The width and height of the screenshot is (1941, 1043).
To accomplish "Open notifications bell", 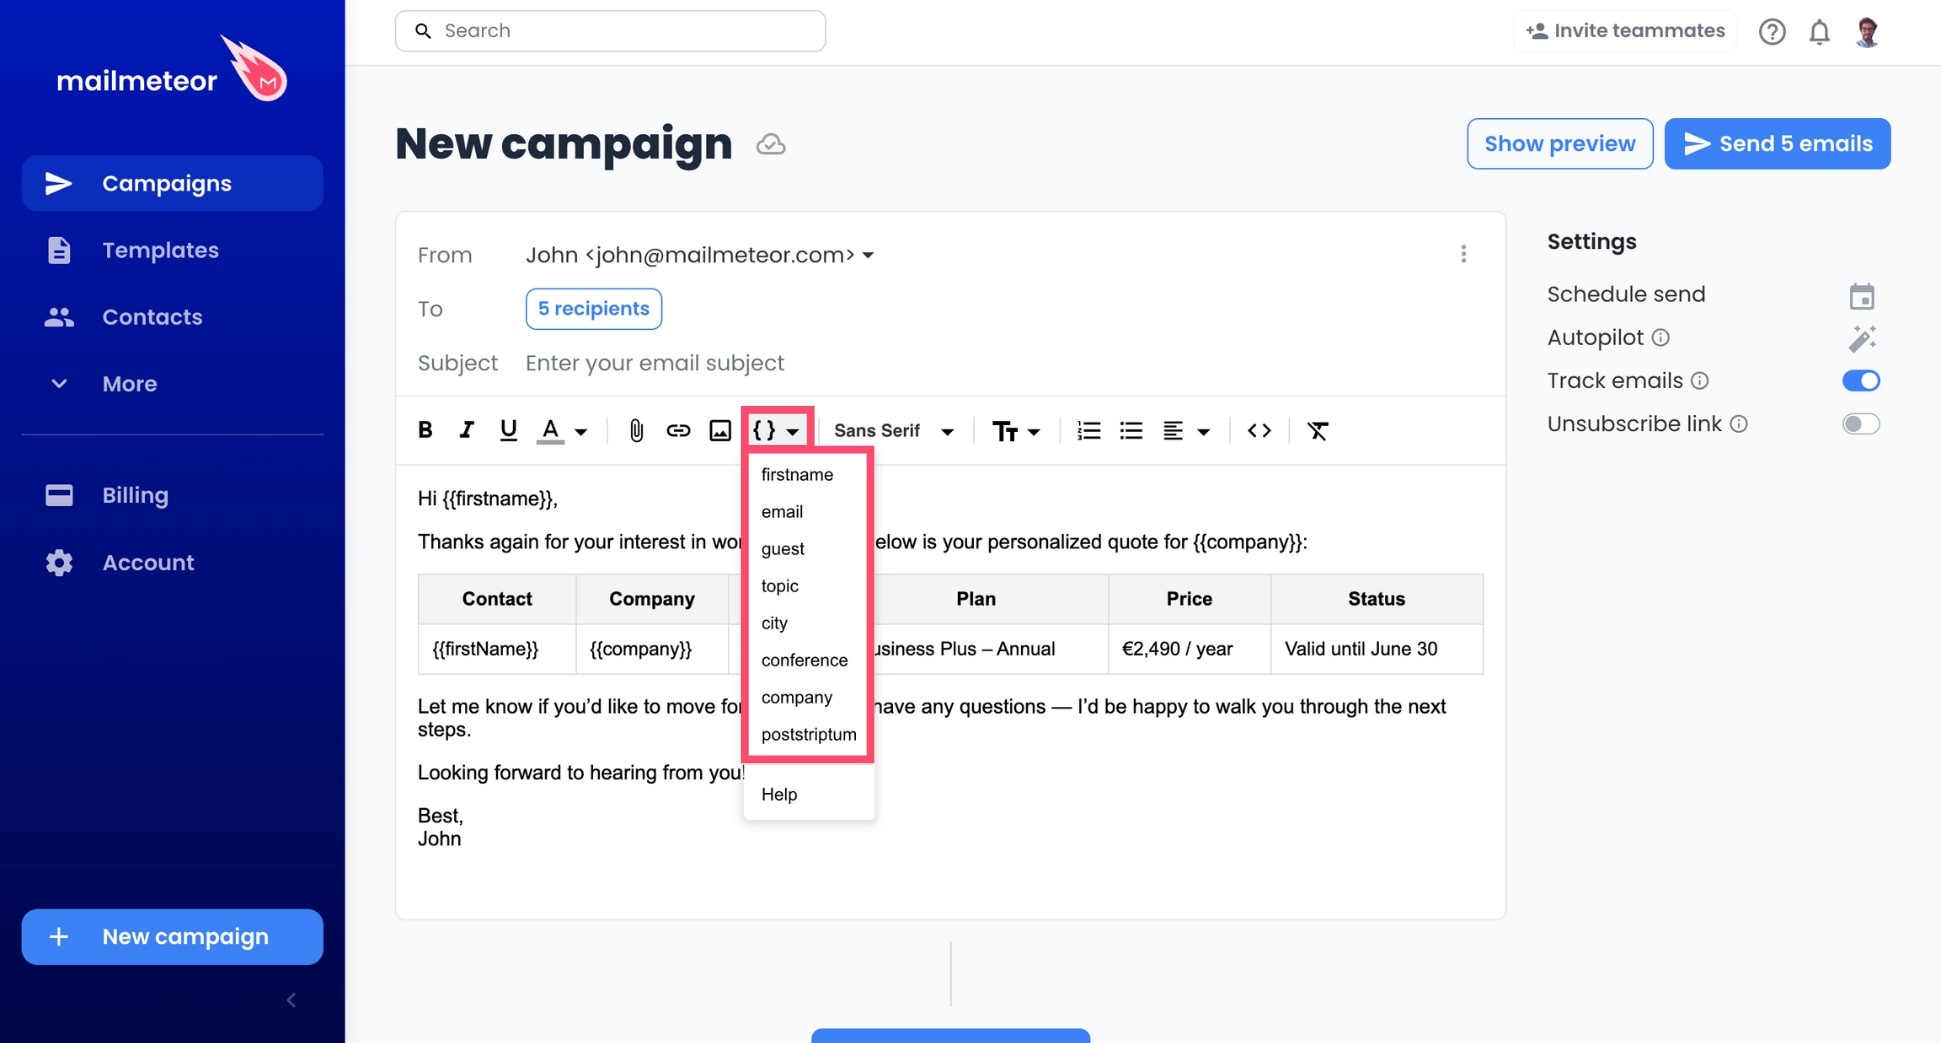I will click(x=1819, y=32).
